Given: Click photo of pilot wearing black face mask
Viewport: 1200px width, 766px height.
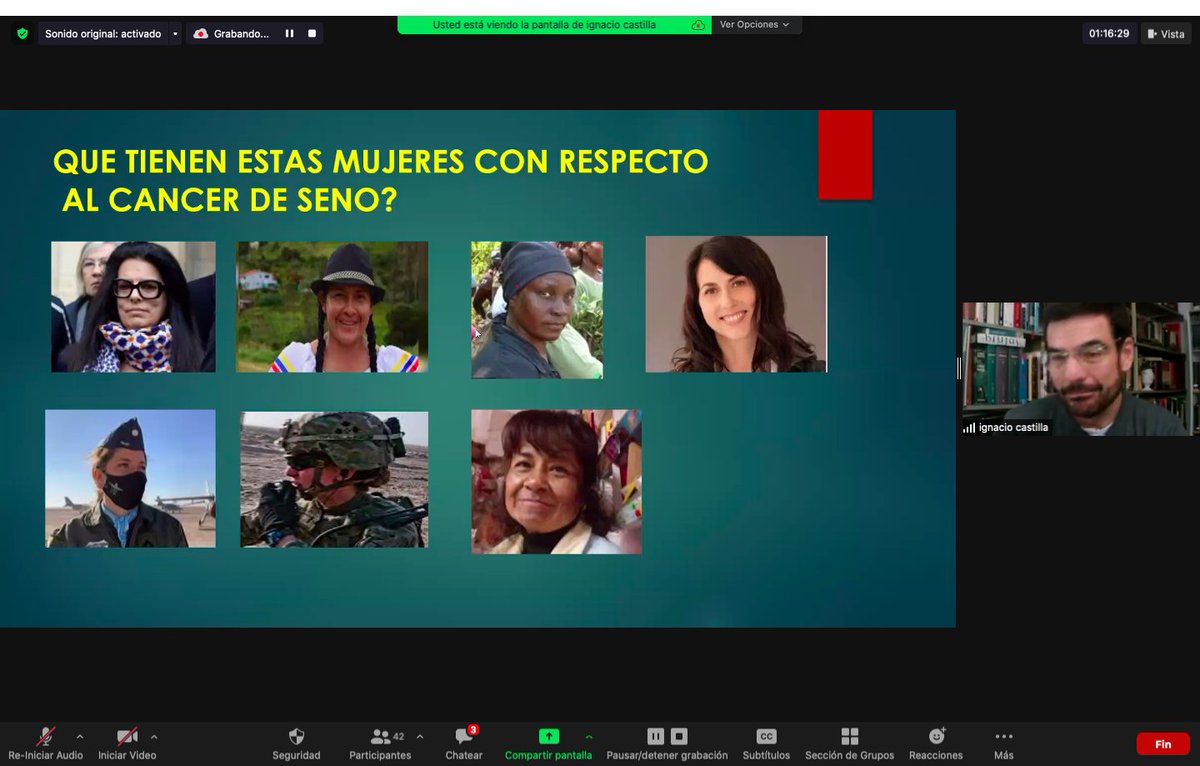Looking at the screenshot, I should (130, 478).
